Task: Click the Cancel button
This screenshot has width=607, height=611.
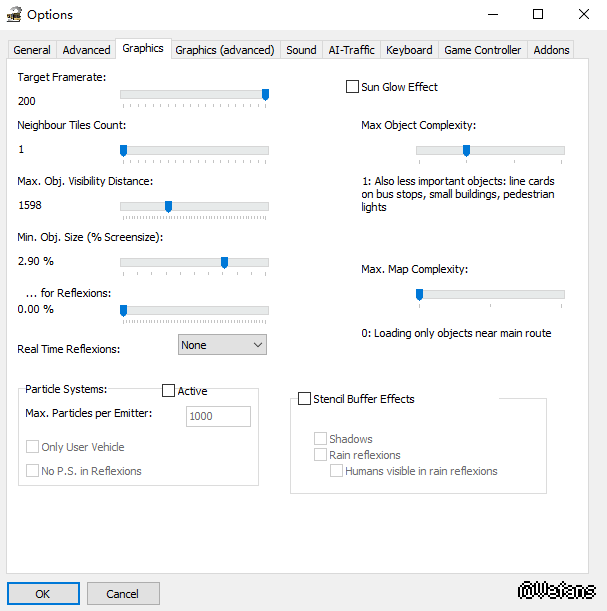Action: 122,593
